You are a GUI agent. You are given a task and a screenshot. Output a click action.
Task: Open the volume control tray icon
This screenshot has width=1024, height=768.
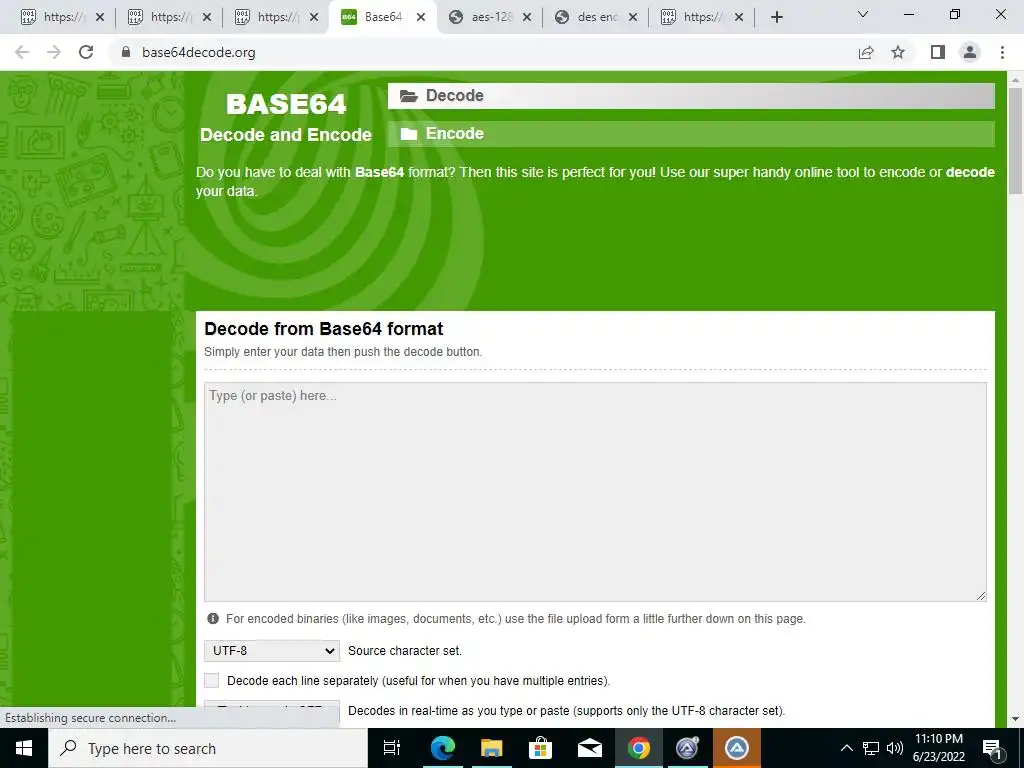[x=895, y=748]
